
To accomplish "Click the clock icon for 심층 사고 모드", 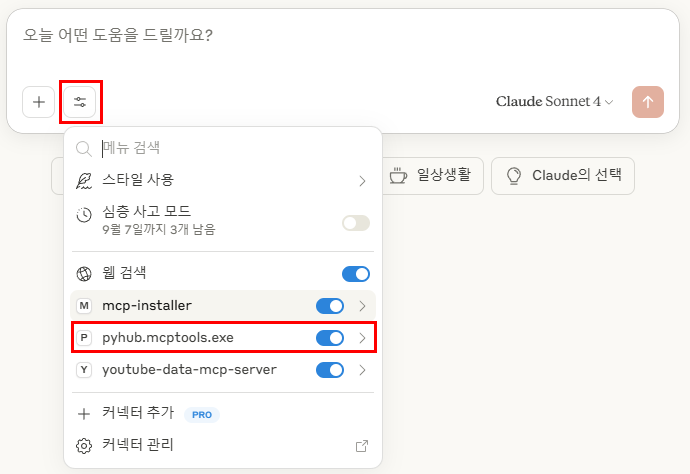I will [84, 215].
